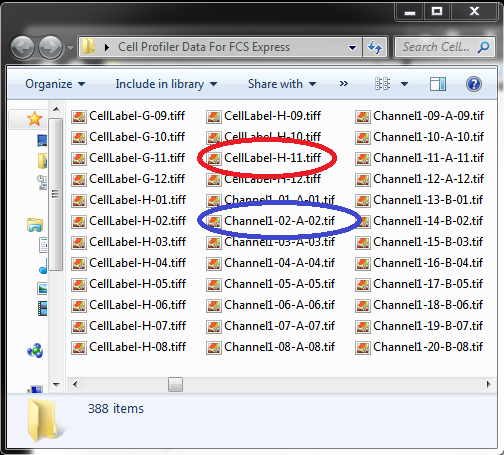This screenshot has width=504, height=455.
Task: Click the Back navigation arrow
Action: pyautogui.click(x=22, y=48)
